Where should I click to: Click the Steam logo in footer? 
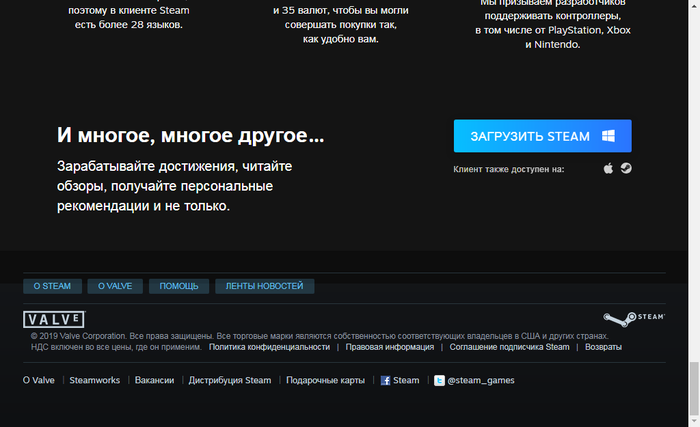tap(634, 318)
